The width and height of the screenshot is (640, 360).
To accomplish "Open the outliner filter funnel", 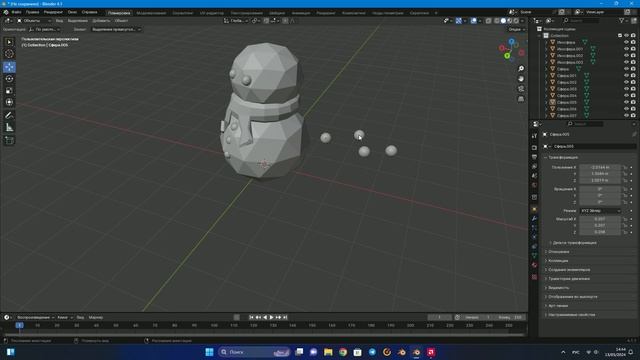I will pyautogui.click(x=622, y=20).
